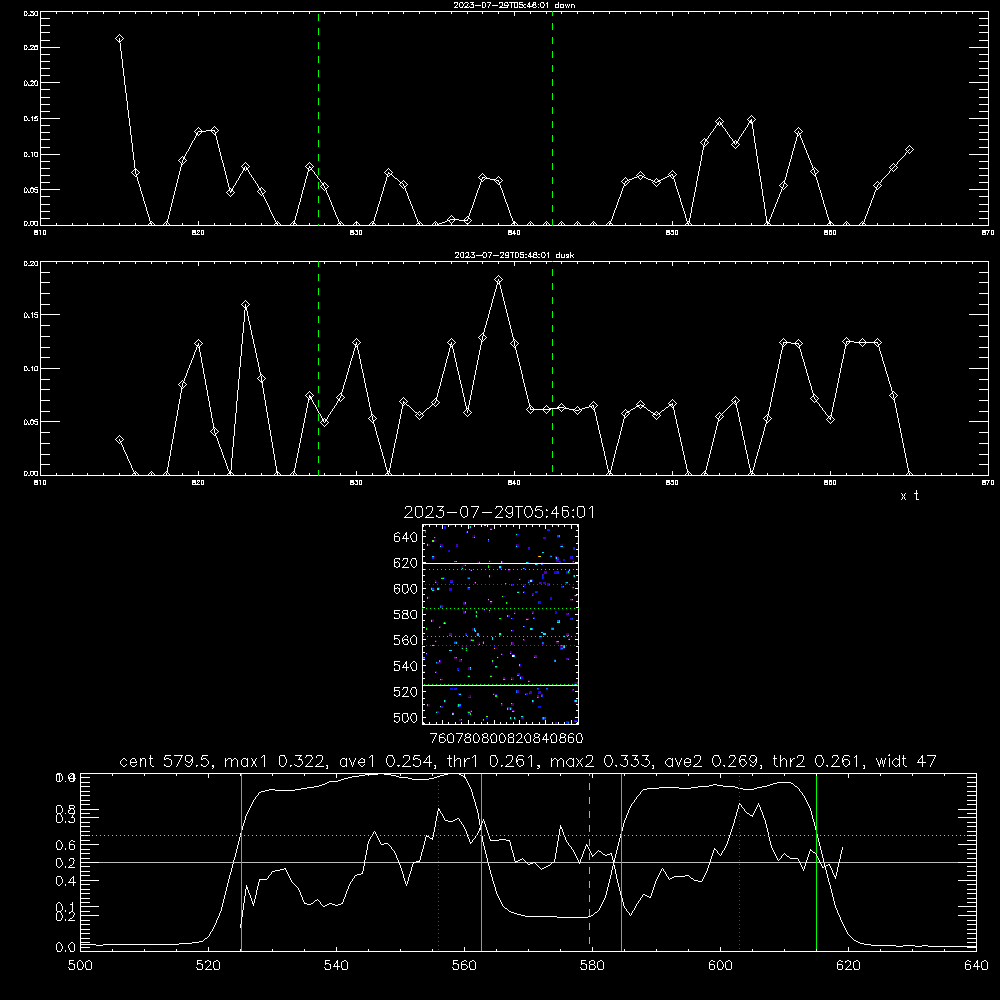Click the left red dotted vertical line in the bottom plot
Image resolution: width=1000 pixels, height=1000 pixels.
439,862
